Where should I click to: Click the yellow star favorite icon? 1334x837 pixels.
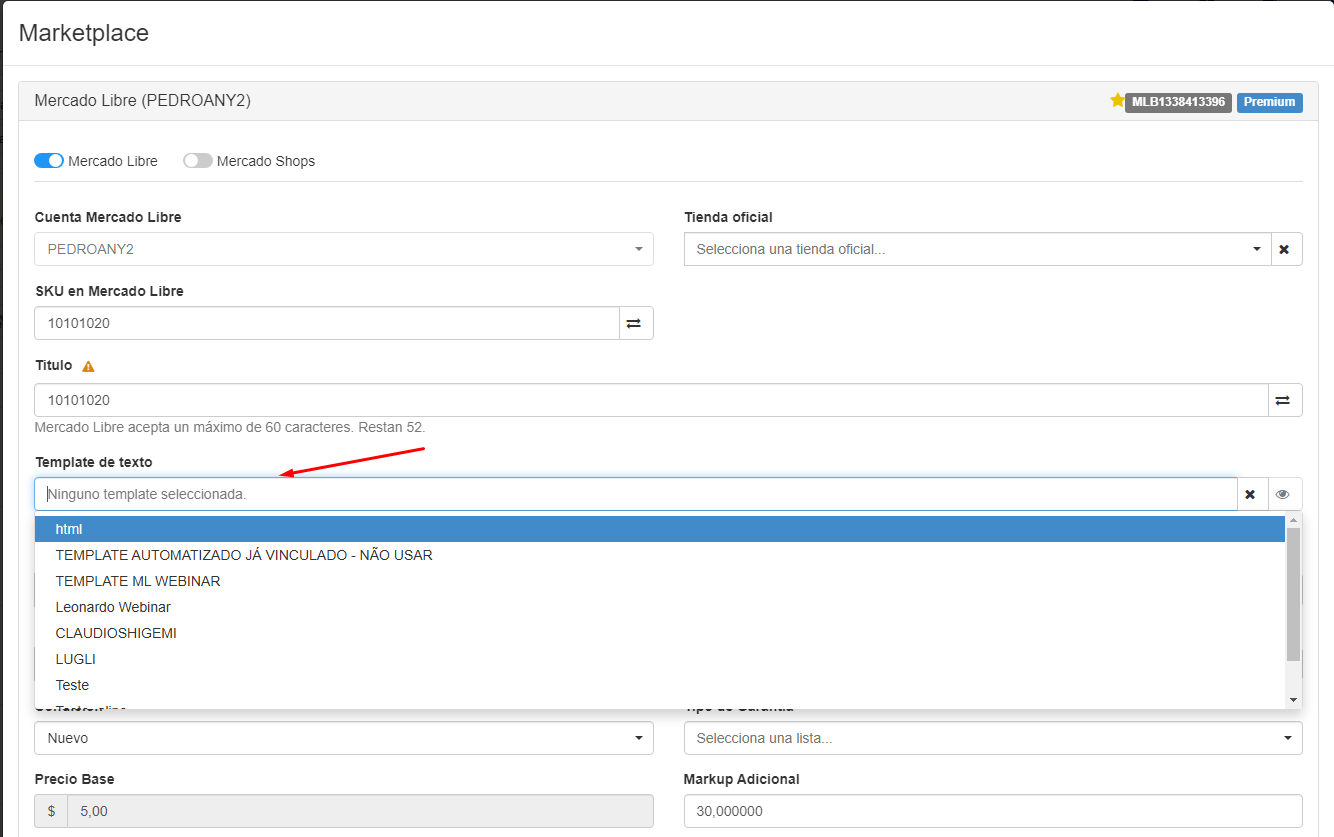(x=1117, y=100)
